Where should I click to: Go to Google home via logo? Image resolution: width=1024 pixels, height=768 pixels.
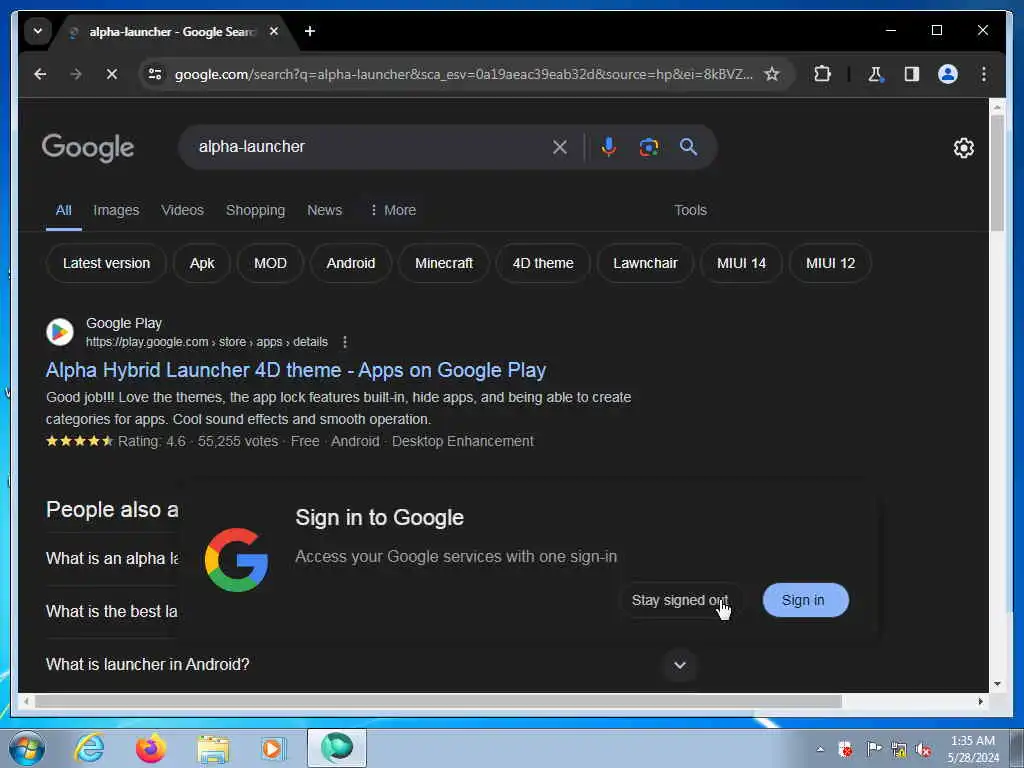click(x=88, y=148)
